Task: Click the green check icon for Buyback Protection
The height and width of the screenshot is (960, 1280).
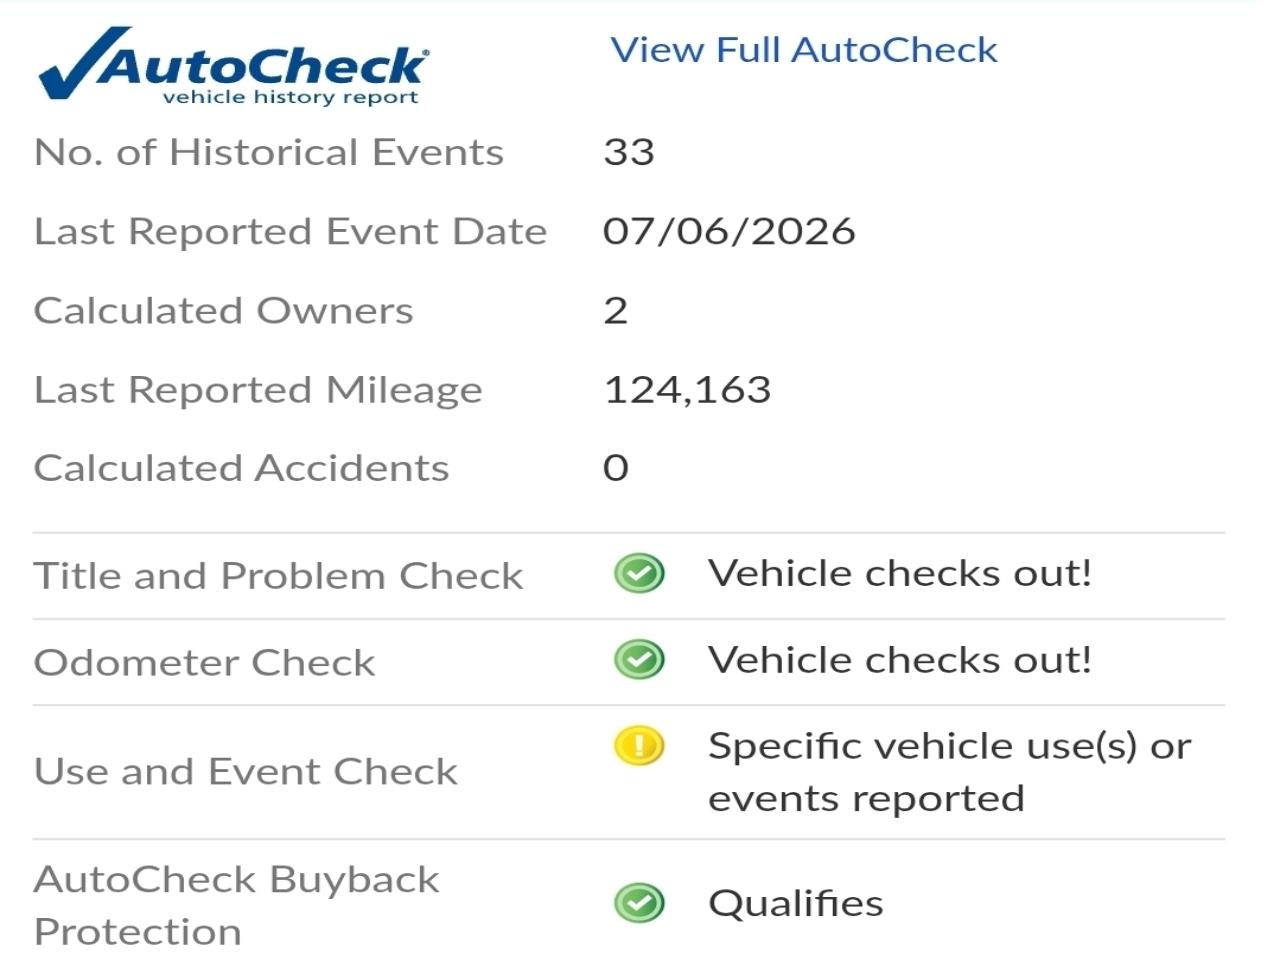Action: coord(639,903)
